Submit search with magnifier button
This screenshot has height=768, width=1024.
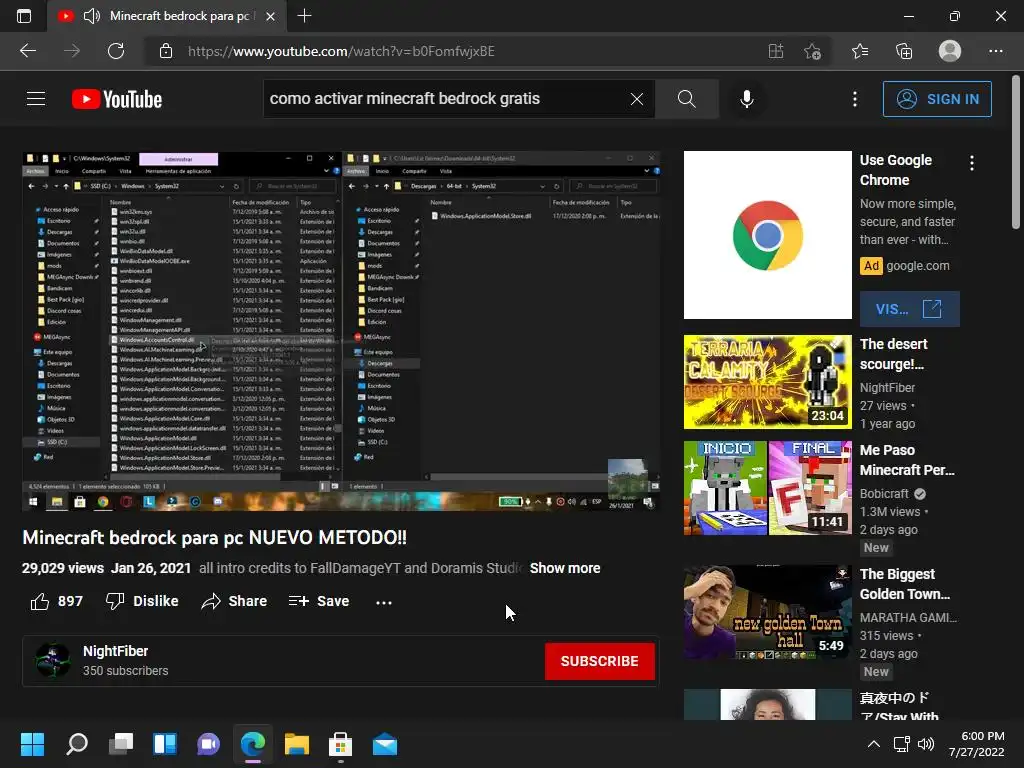[686, 99]
